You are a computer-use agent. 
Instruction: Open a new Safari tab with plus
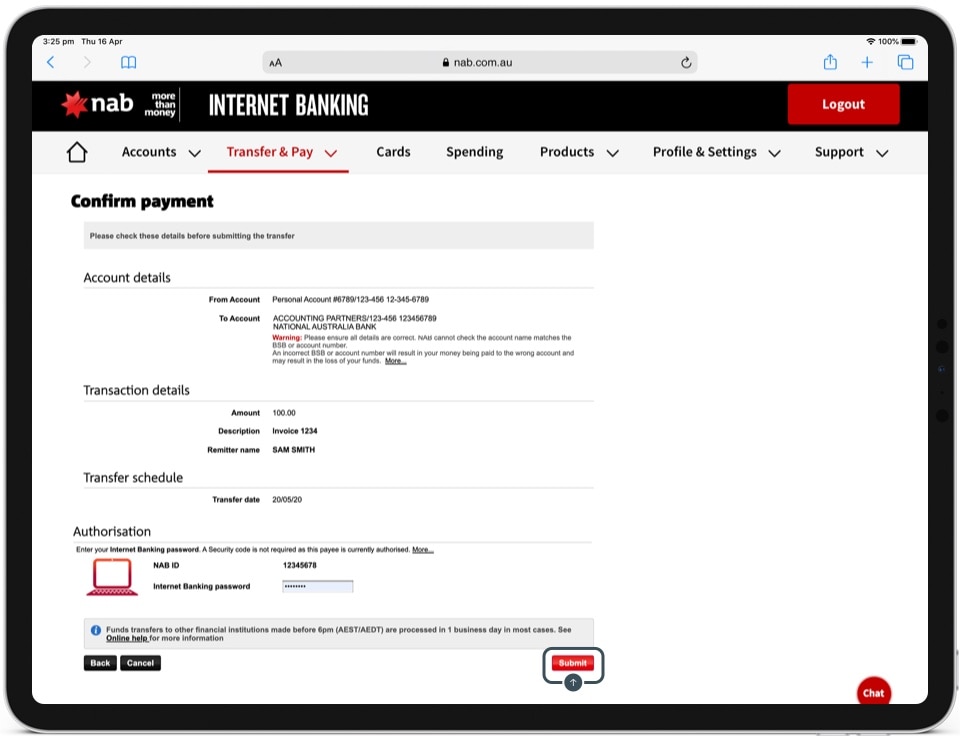867,62
